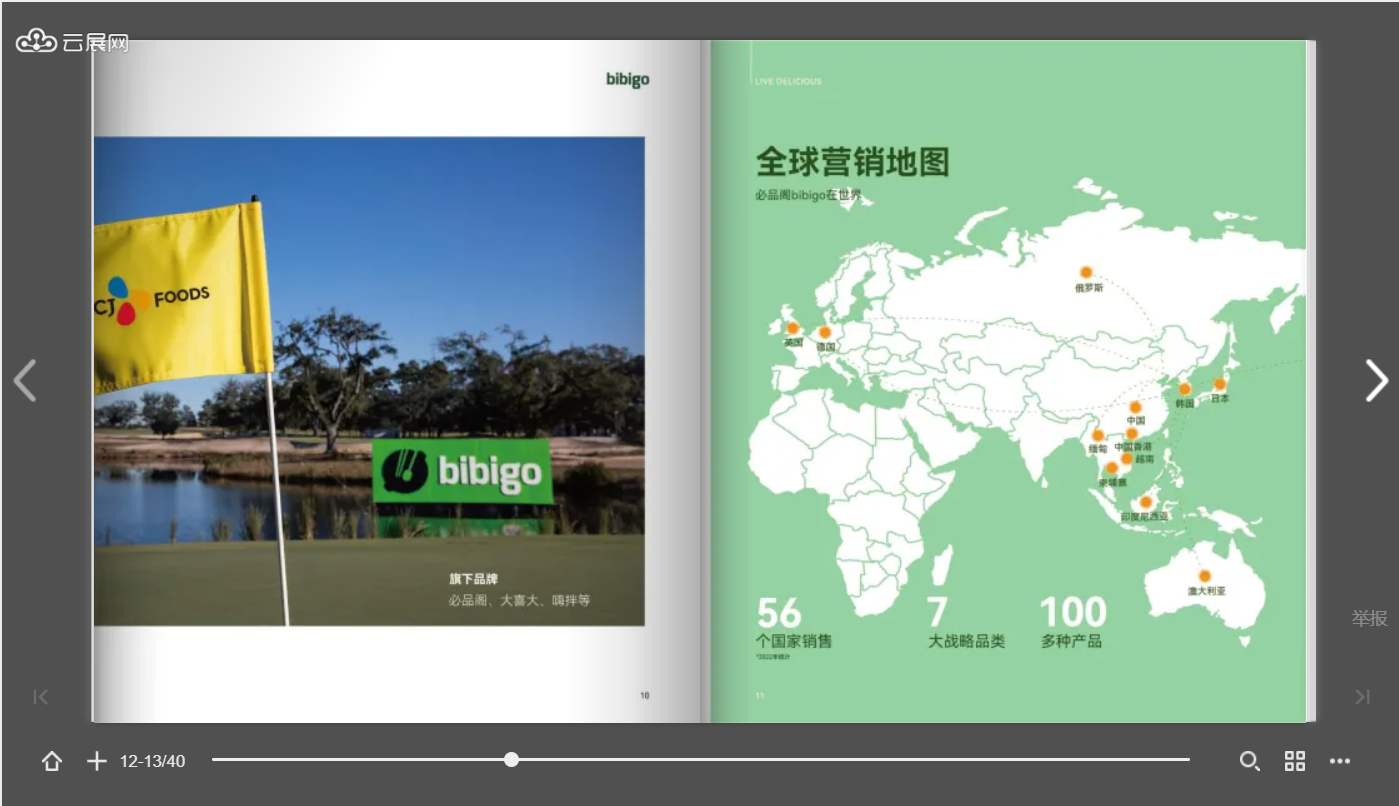This screenshot has width=1399, height=806.
Task: Click the 举报 report link
Action: 1370,618
